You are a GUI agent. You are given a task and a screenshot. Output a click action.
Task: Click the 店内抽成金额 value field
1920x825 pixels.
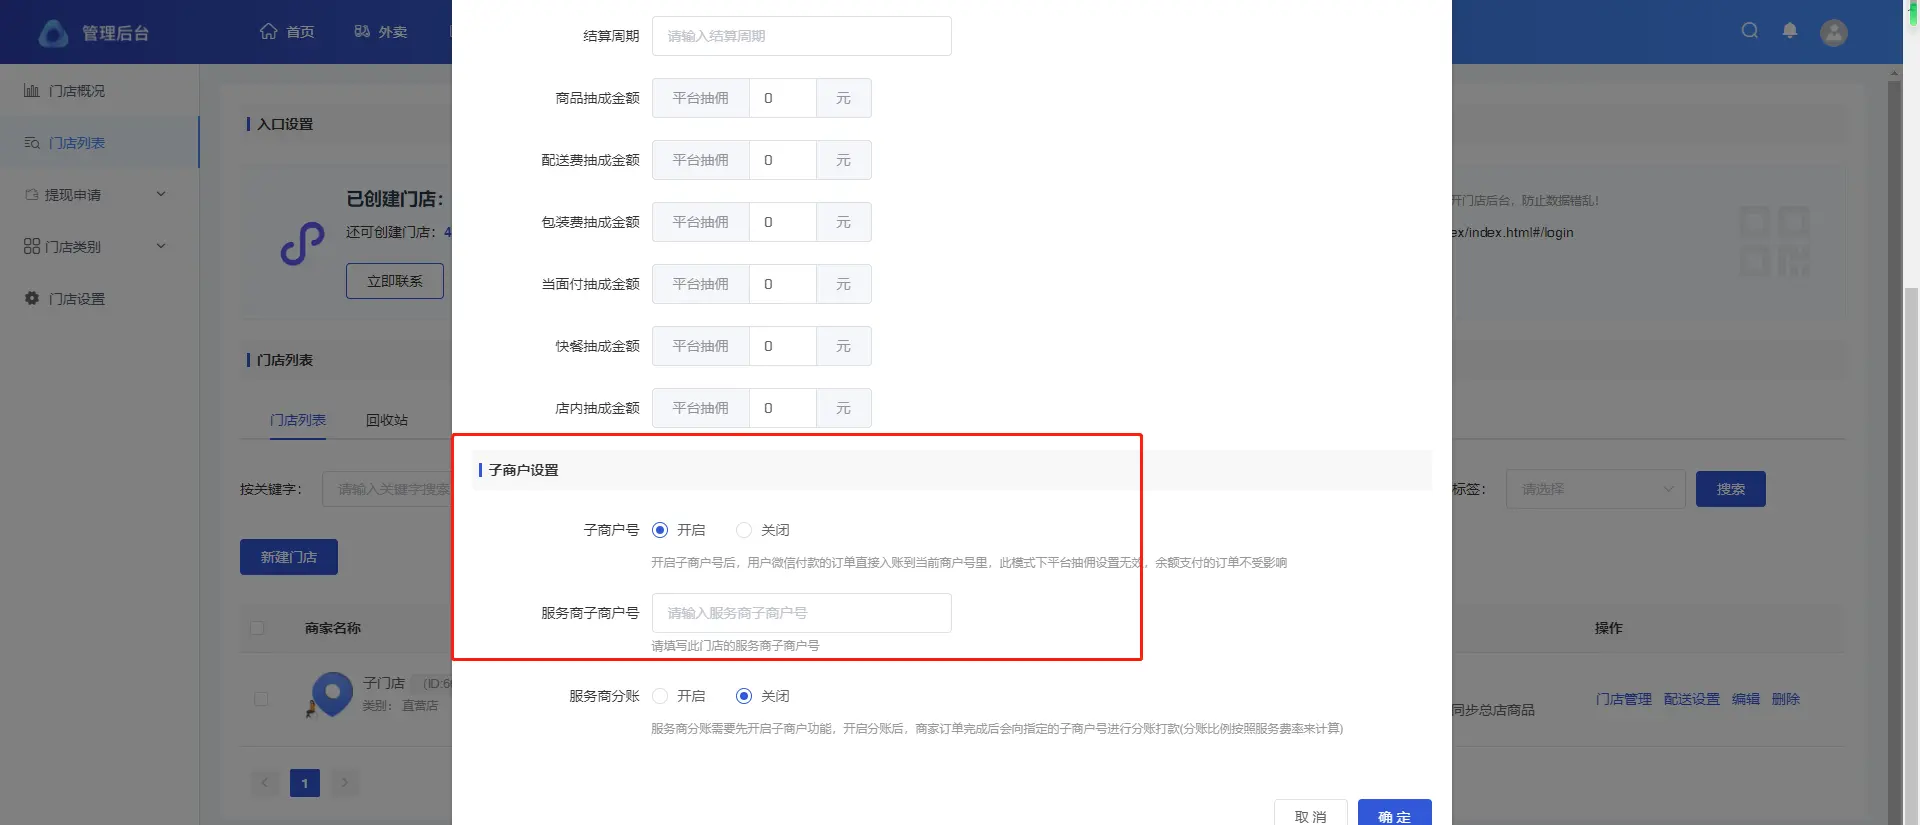tap(783, 408)
